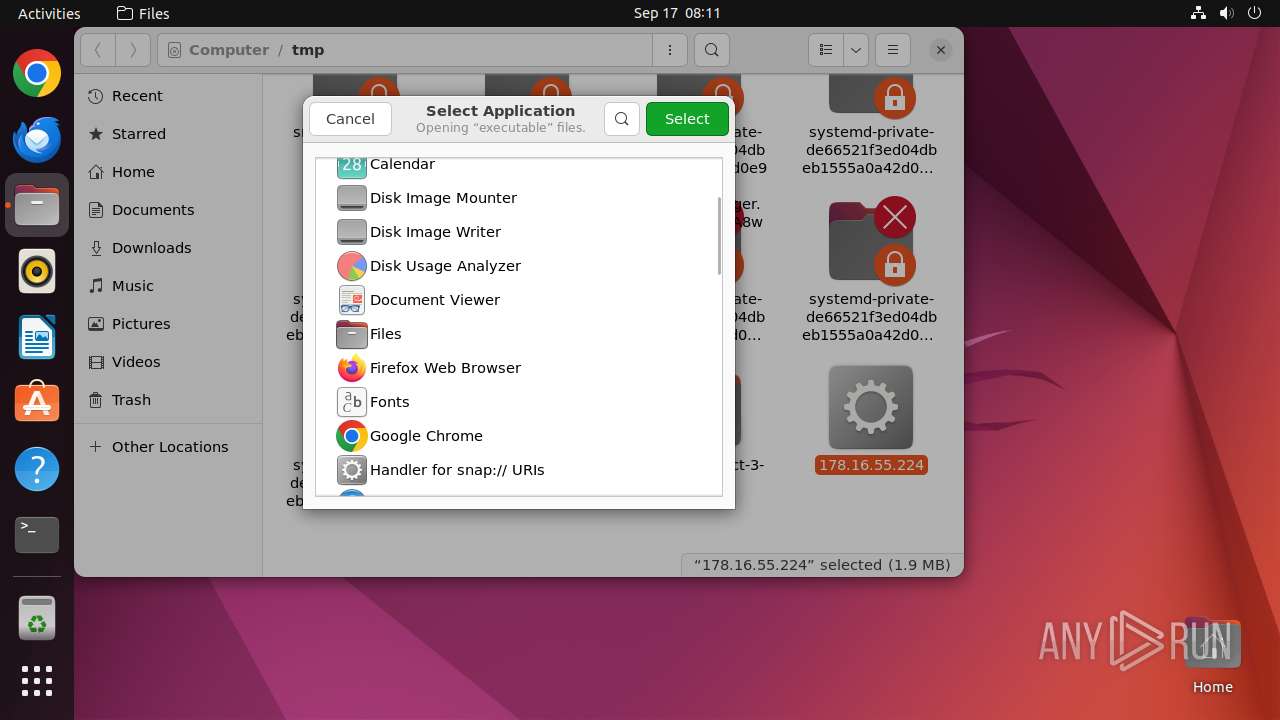This screenshot has width=1280, height=720.
Task: Select the locked systemd-private folder with X emblem
Action: (871, 270)
